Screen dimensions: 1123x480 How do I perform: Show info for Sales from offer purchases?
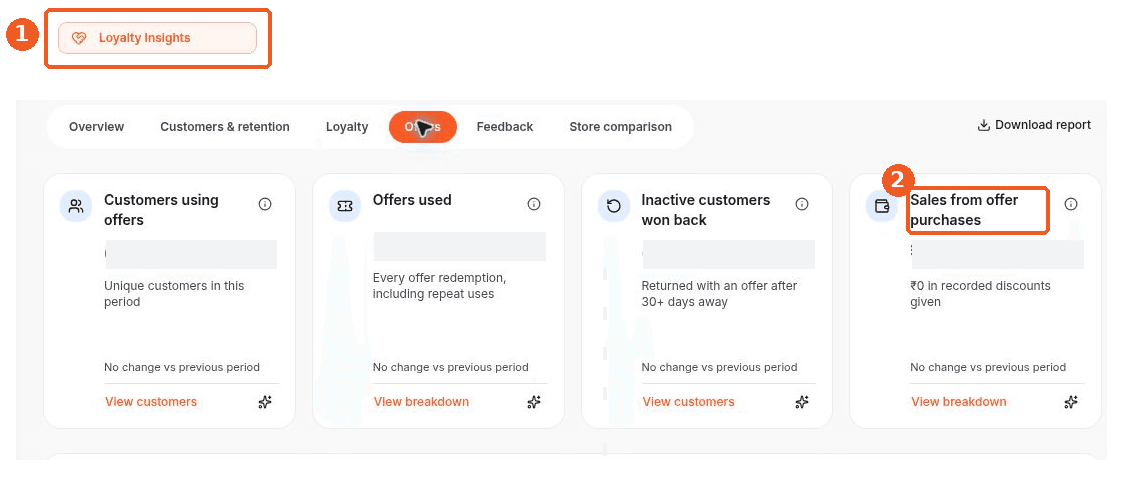click(x=1071, y=204)
